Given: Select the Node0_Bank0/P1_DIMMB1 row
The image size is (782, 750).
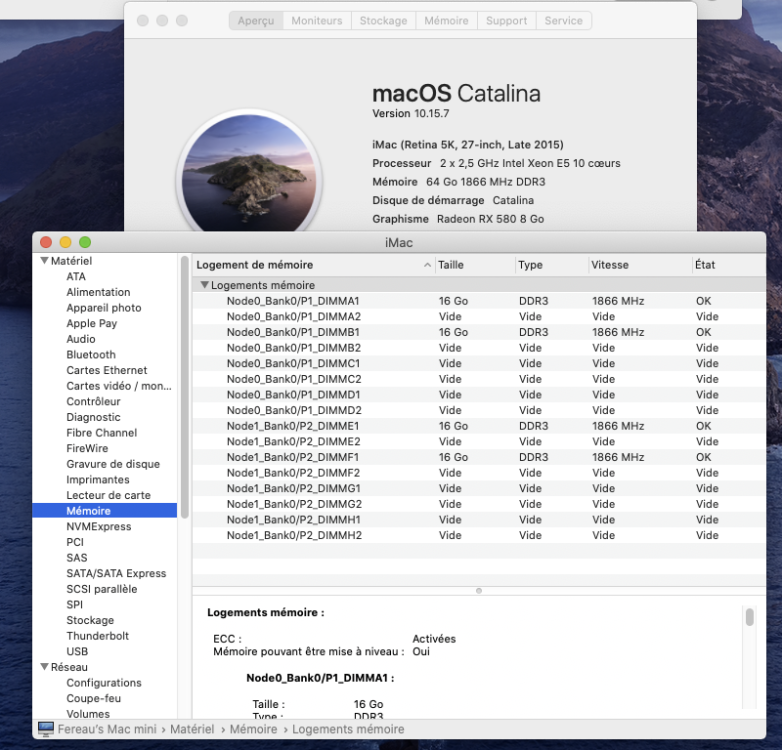Looking at the screenshot, I should [479, 332].
